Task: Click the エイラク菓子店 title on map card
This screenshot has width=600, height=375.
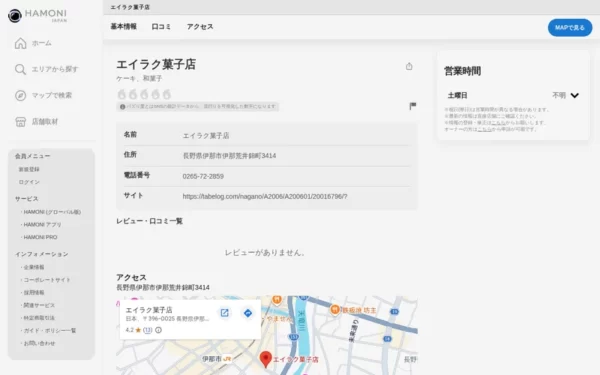Action: pyautogui.click(x=149, y=310)
